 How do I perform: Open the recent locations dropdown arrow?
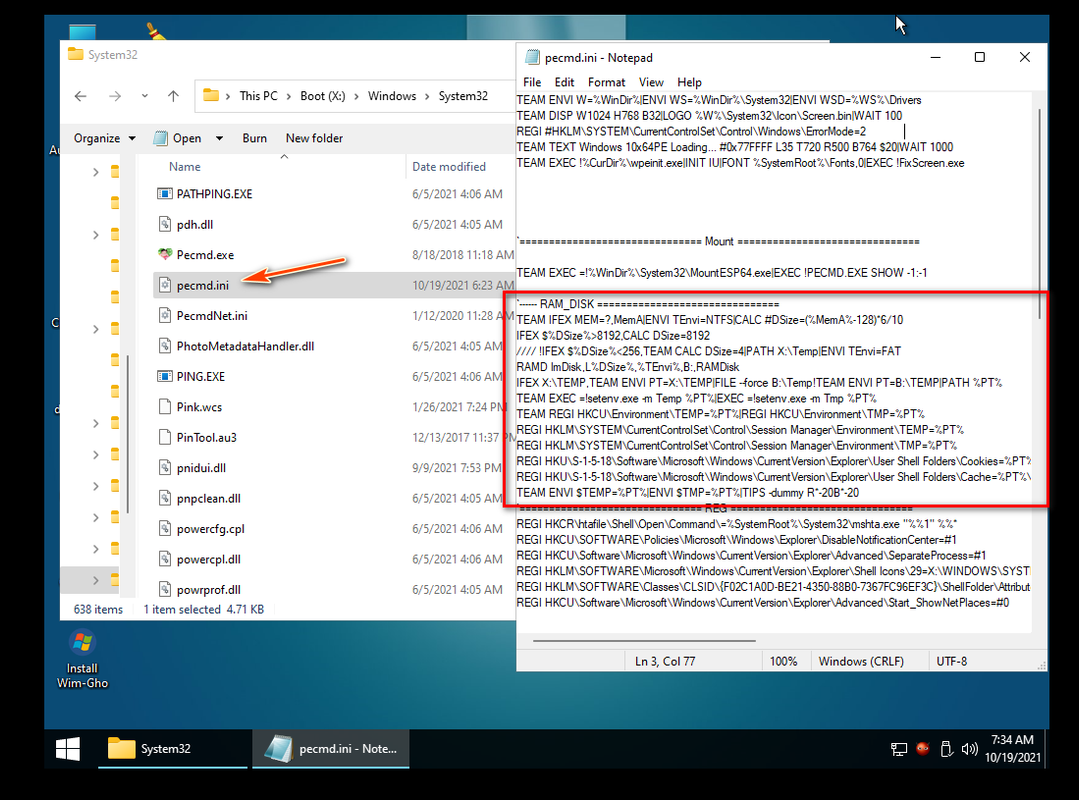click(x=145, y=96)
